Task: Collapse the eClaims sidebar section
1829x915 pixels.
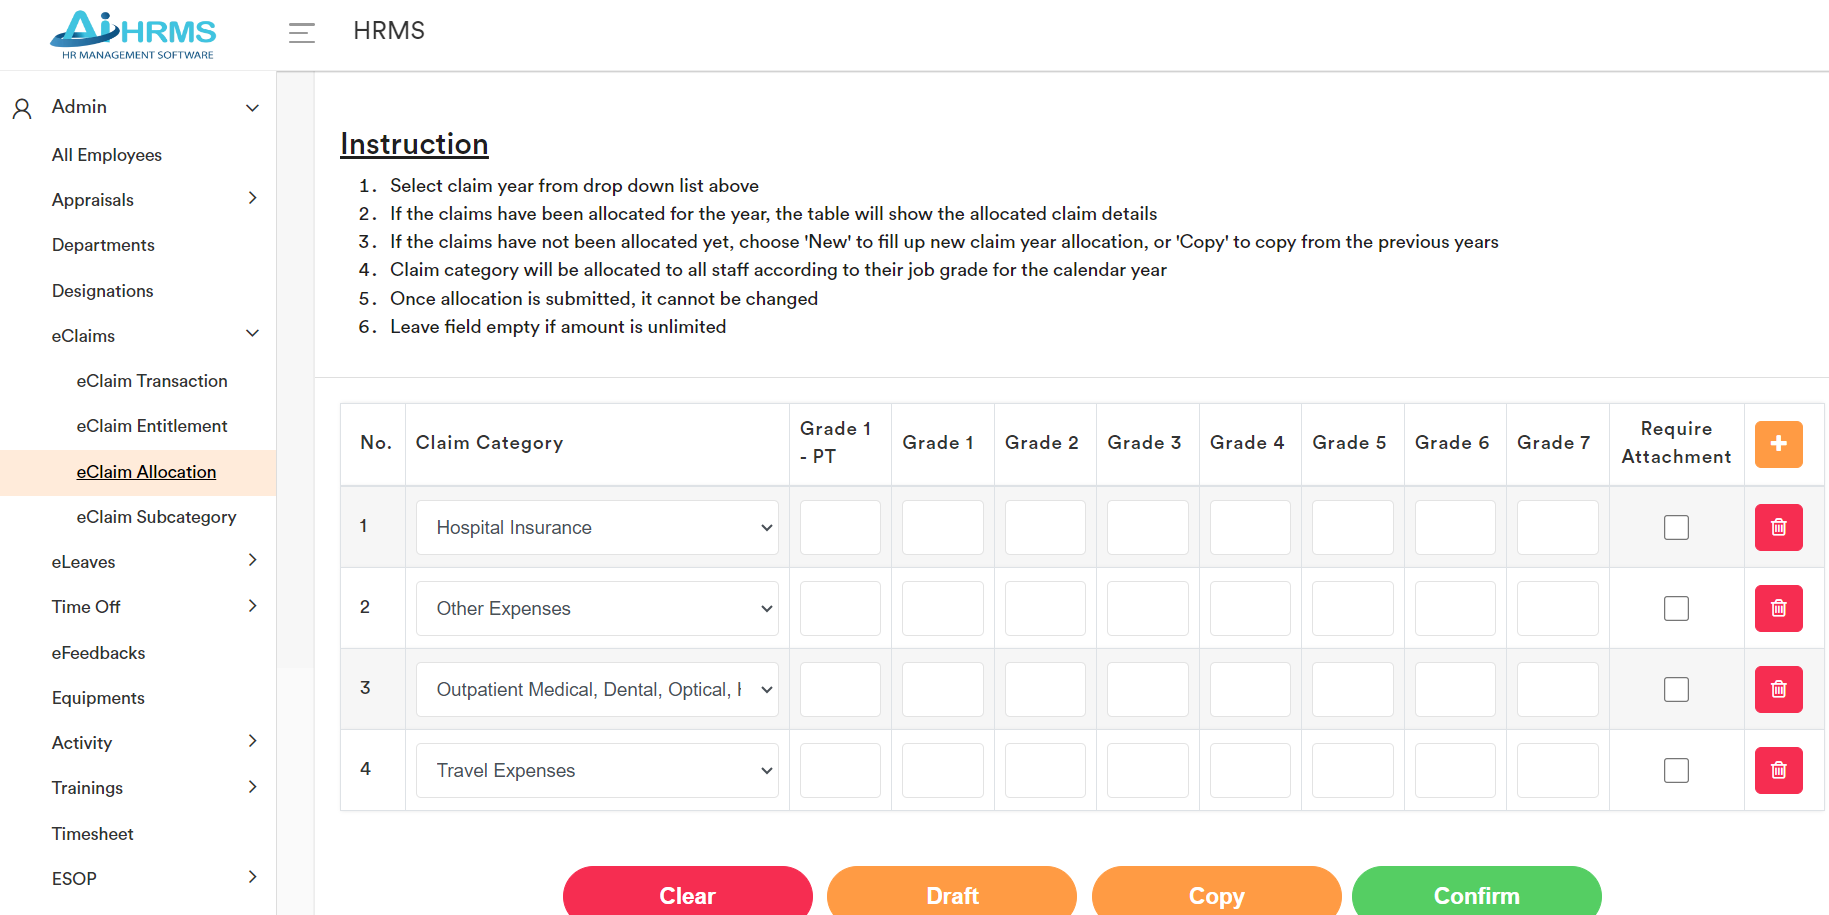Action: (x=252, y=334)
